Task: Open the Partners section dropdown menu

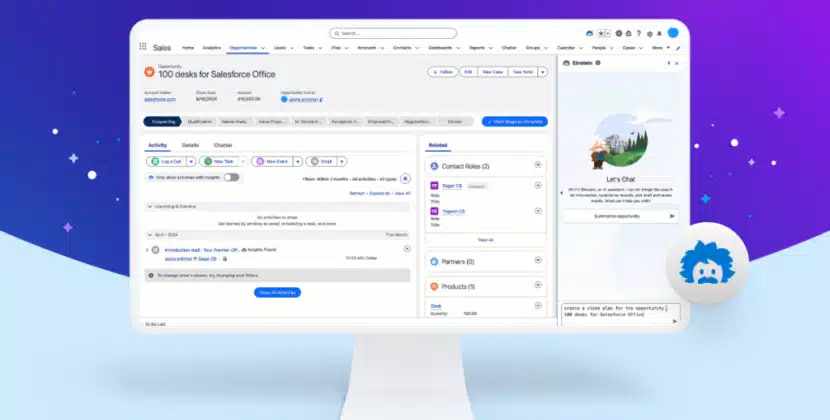Action: pos(538,260)
